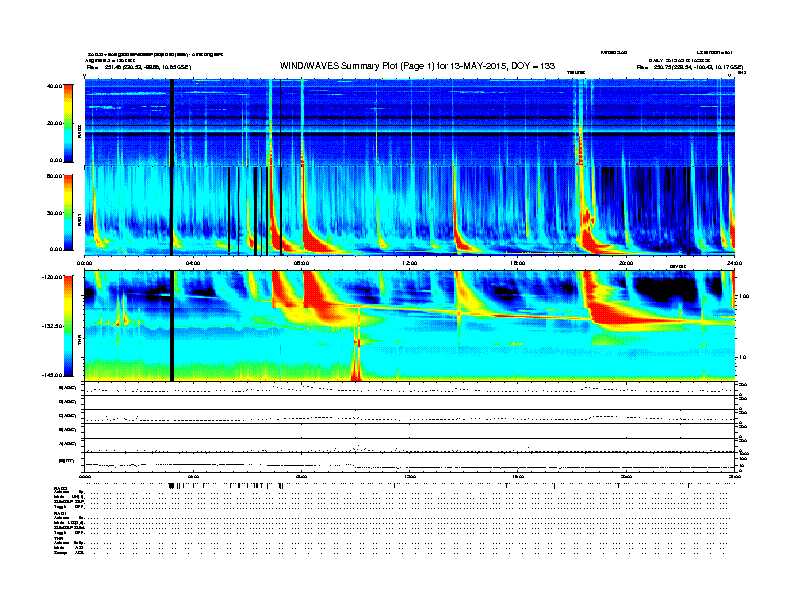Click the RAD1 panel color scale bar
This screenshot has height=612, width=792.
coord(68,213)
